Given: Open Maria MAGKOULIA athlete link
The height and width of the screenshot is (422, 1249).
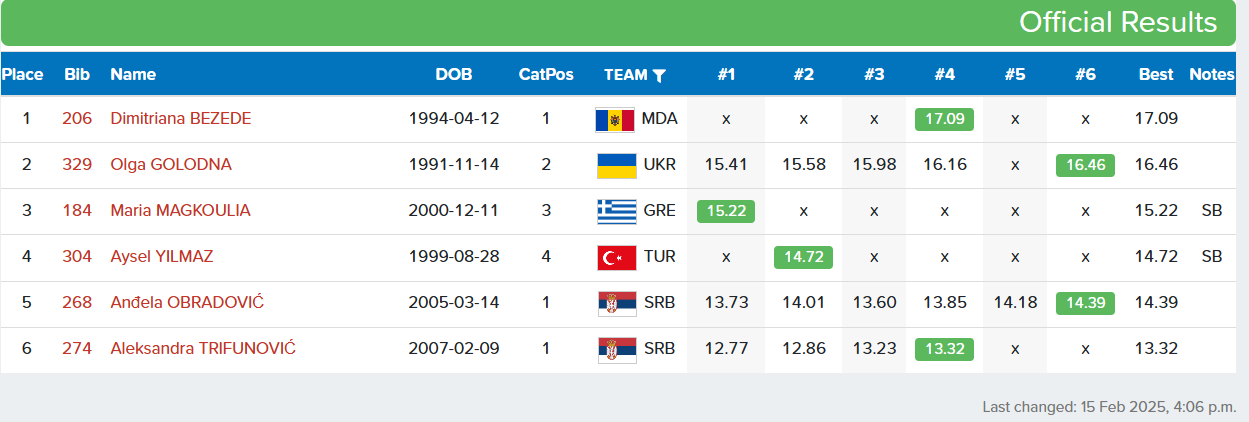Looking at the screenshot, I should tap(180, 211).
